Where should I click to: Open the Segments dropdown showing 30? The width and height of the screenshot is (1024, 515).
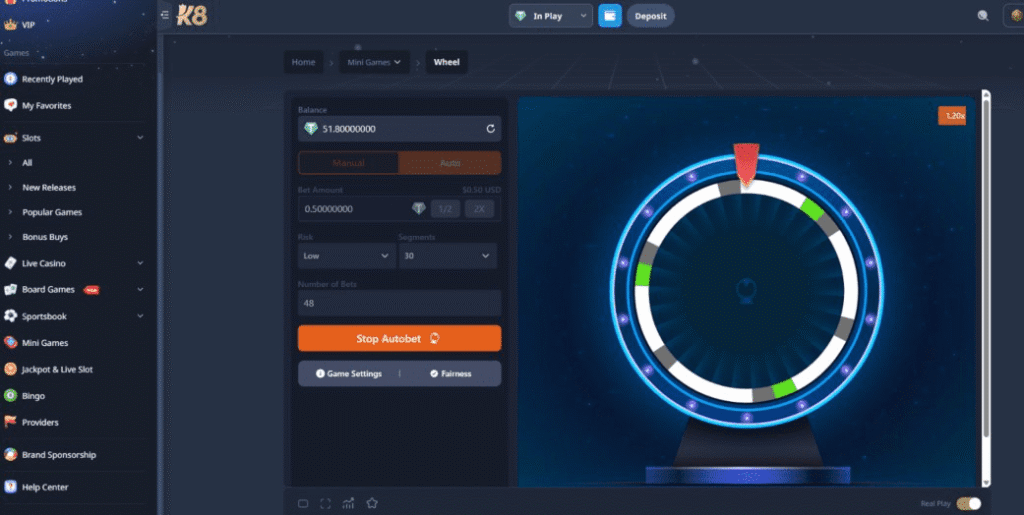point(447,257)
